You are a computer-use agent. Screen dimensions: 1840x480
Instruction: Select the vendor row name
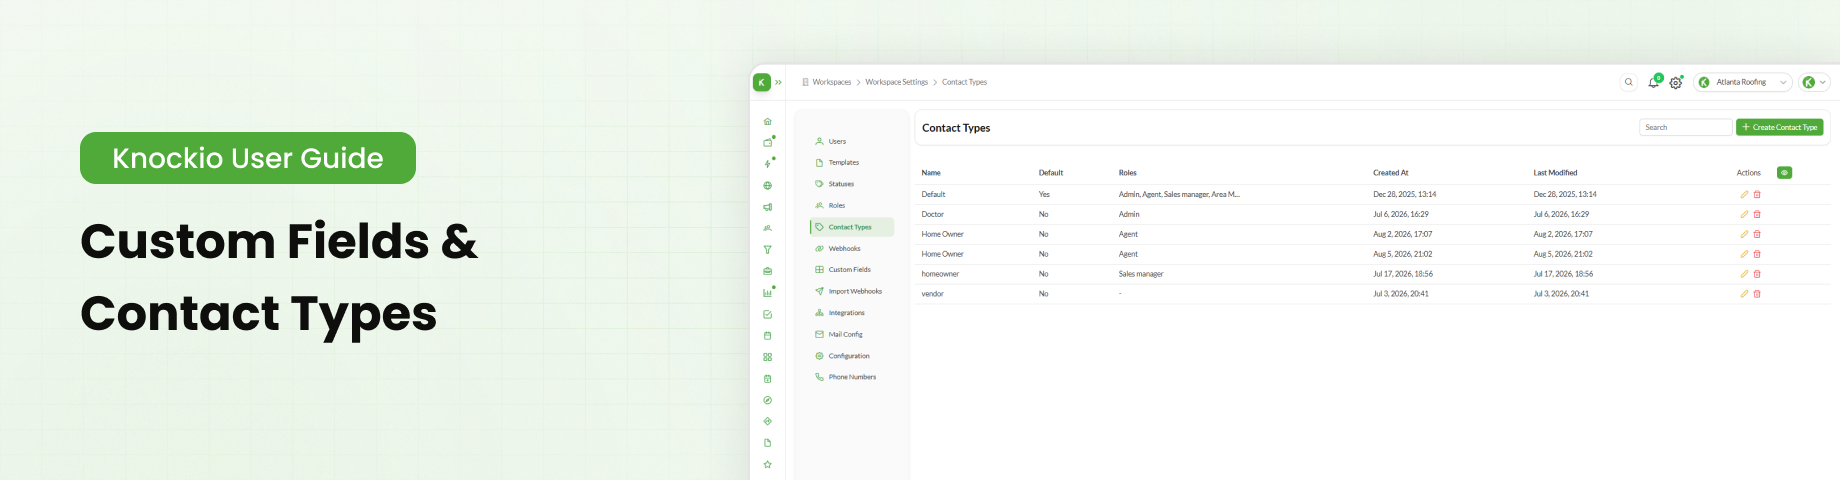pyautogui.click(x=932, y=294)
